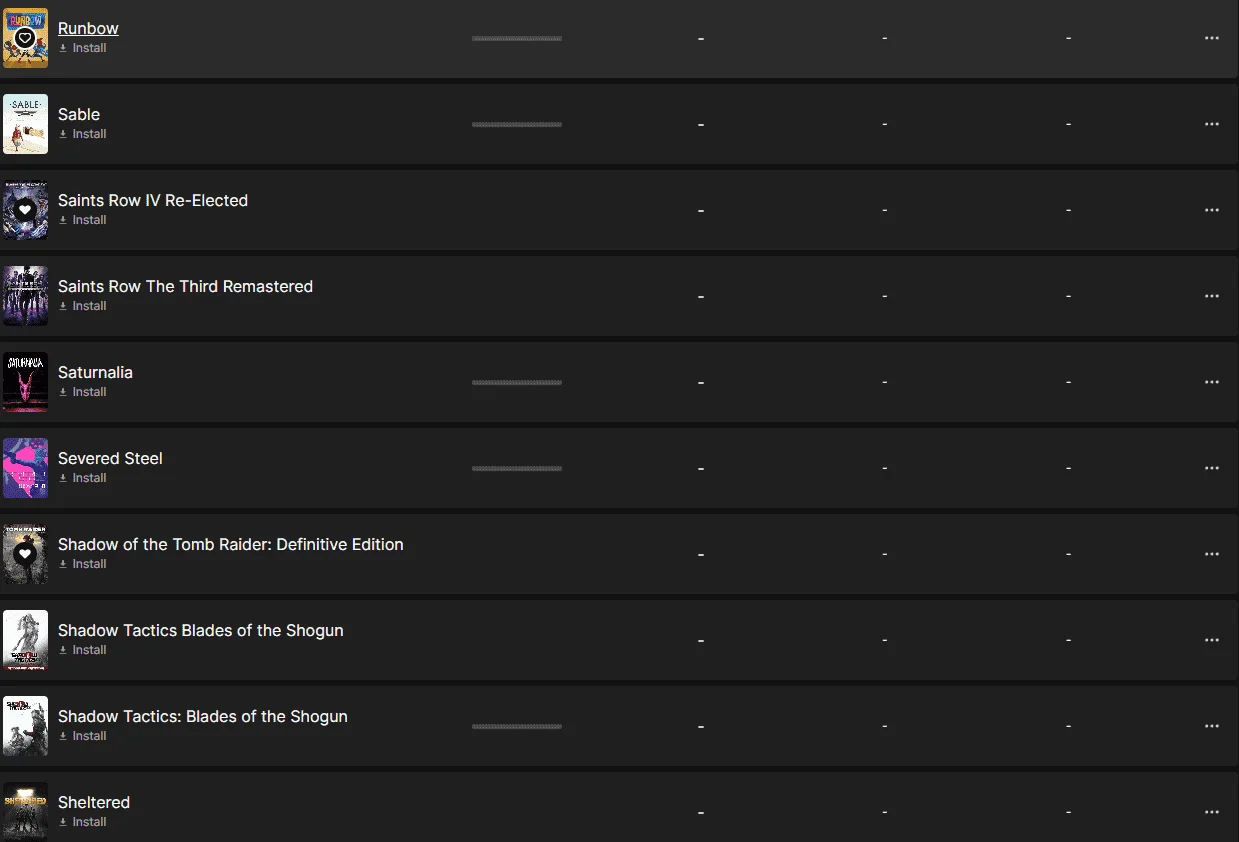Install Sheltered

tap(83, 822)
